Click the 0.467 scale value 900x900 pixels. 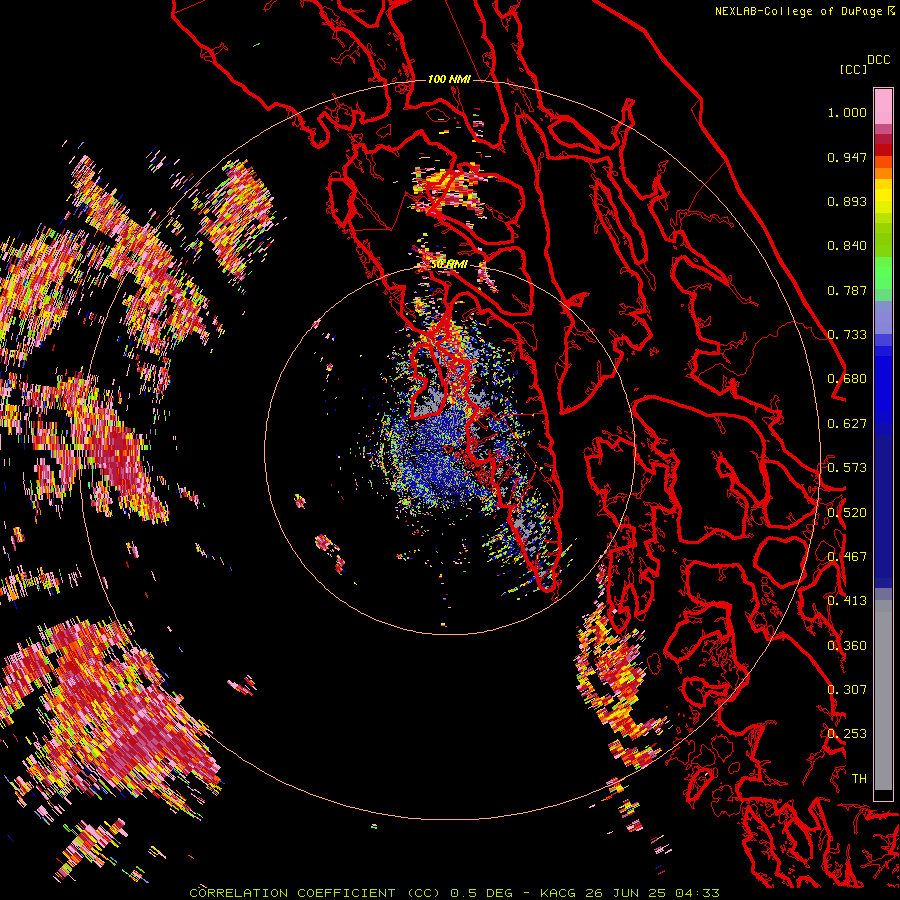847,557
